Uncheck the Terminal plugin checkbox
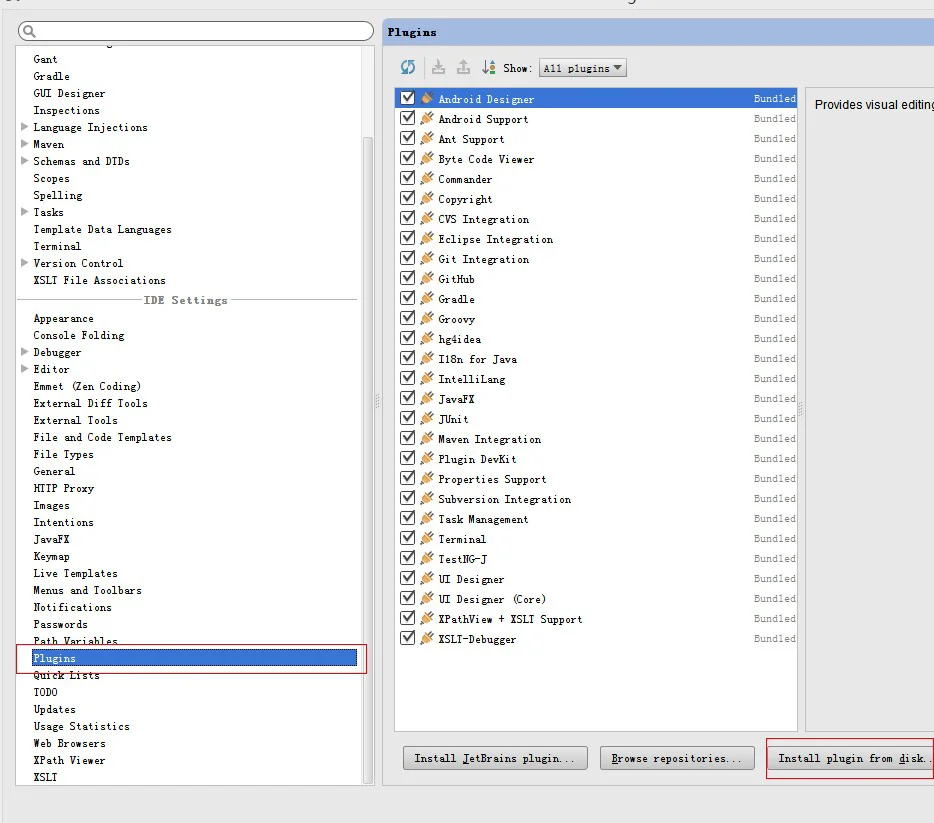This screenshot has width=934, height=823. coord(407,538)
